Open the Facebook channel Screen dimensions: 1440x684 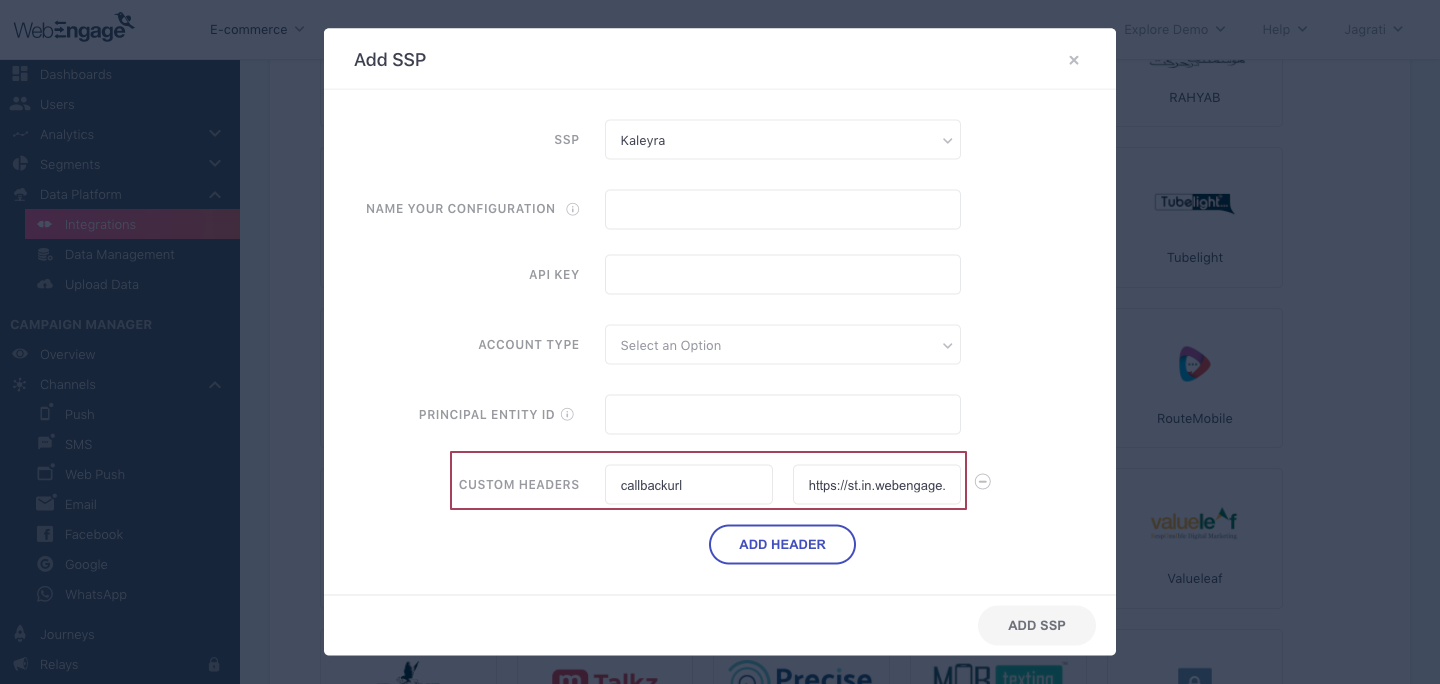(94, 534)
